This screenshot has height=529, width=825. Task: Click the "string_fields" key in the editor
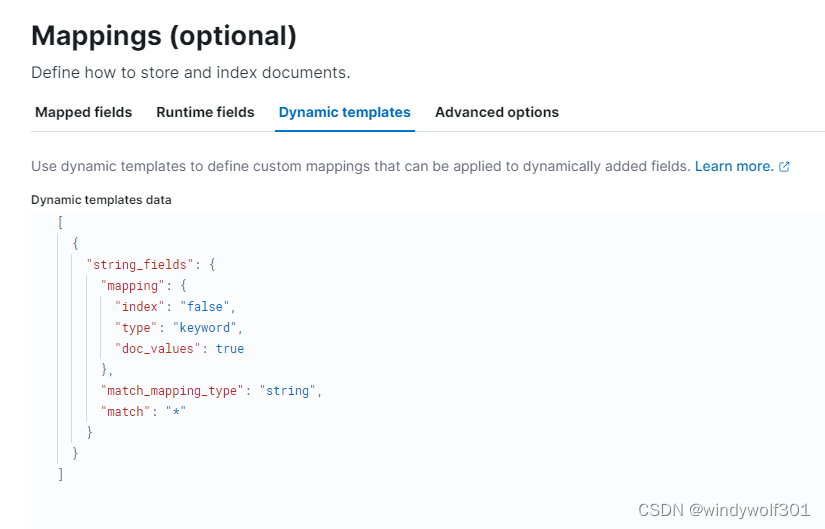click(137, 265)
